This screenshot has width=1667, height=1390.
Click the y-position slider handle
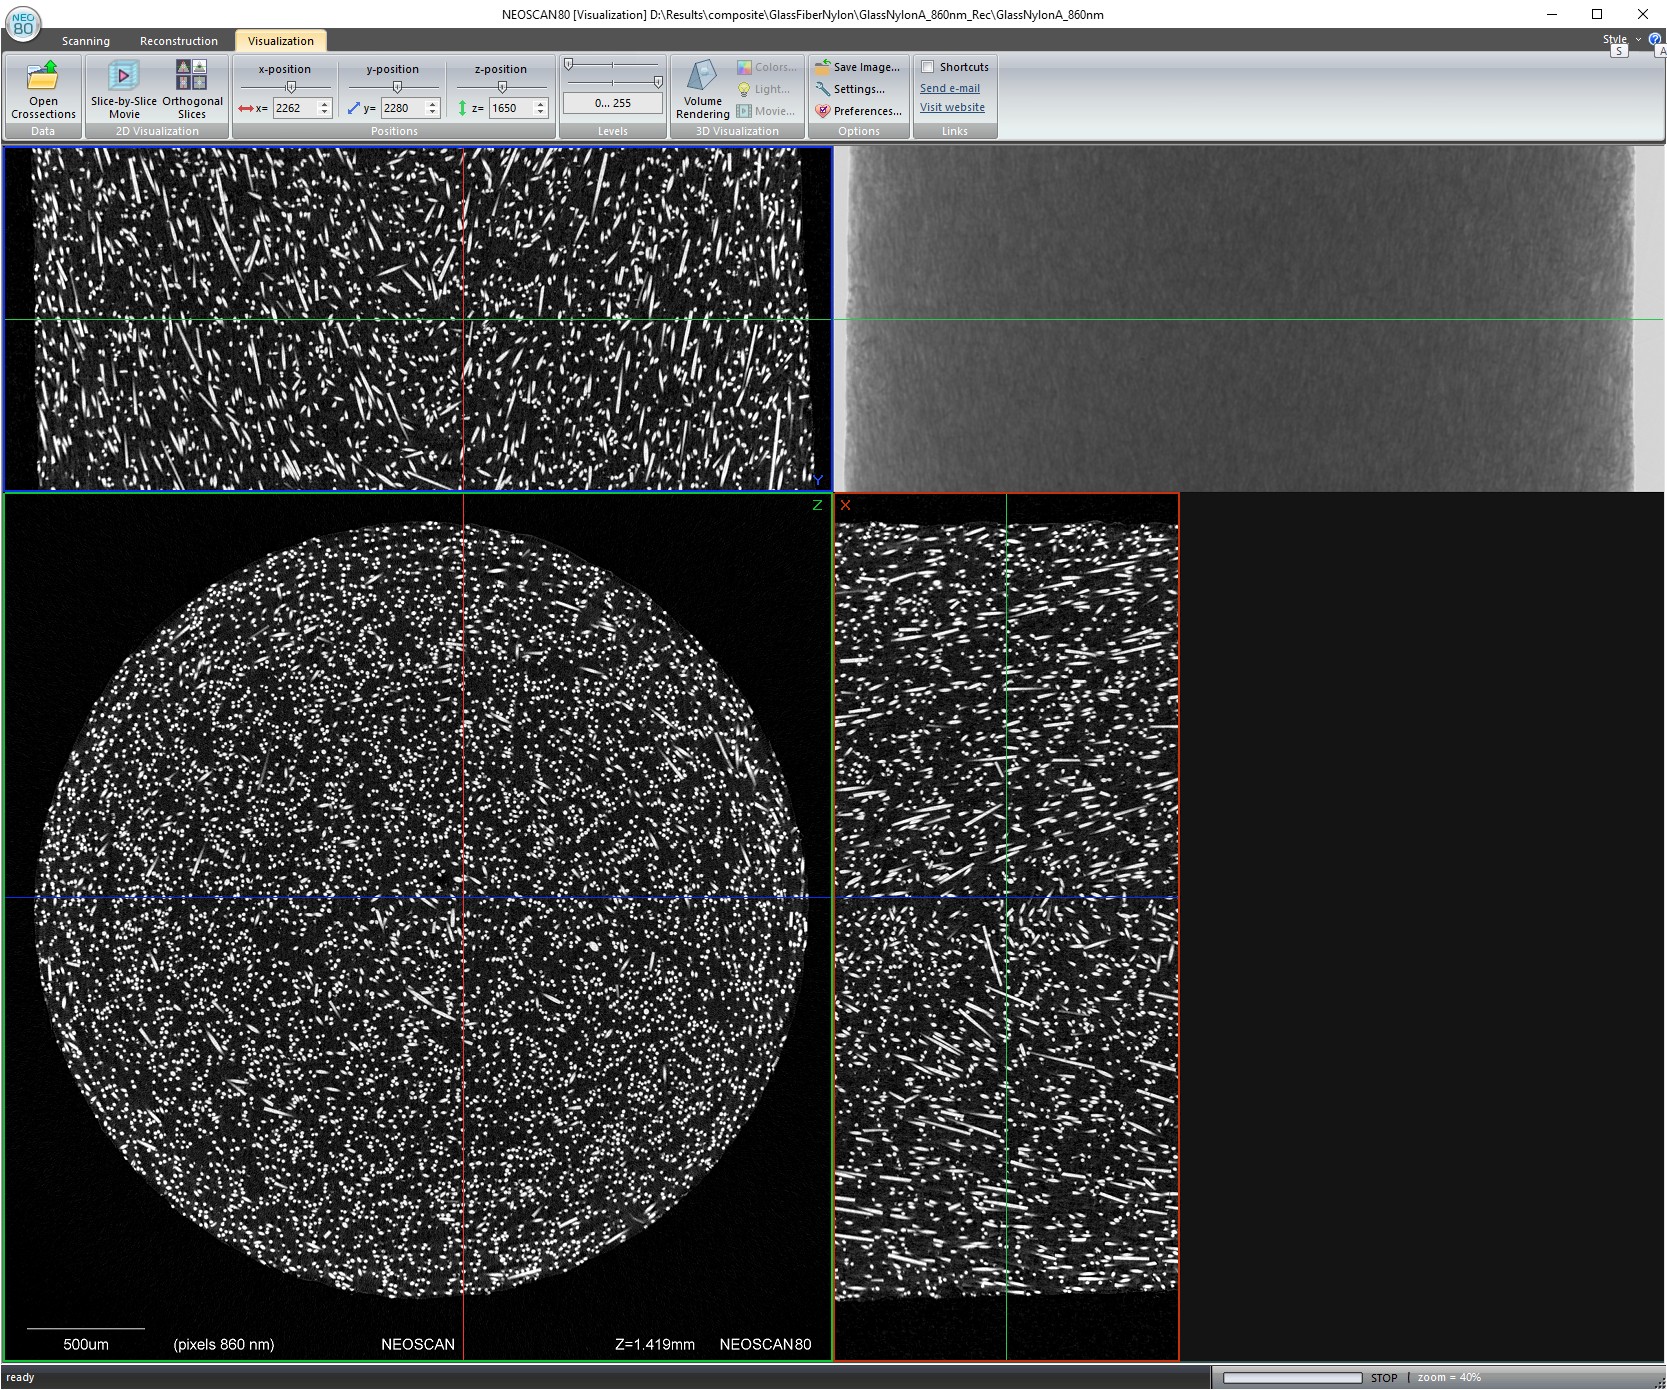click(397, 86)
